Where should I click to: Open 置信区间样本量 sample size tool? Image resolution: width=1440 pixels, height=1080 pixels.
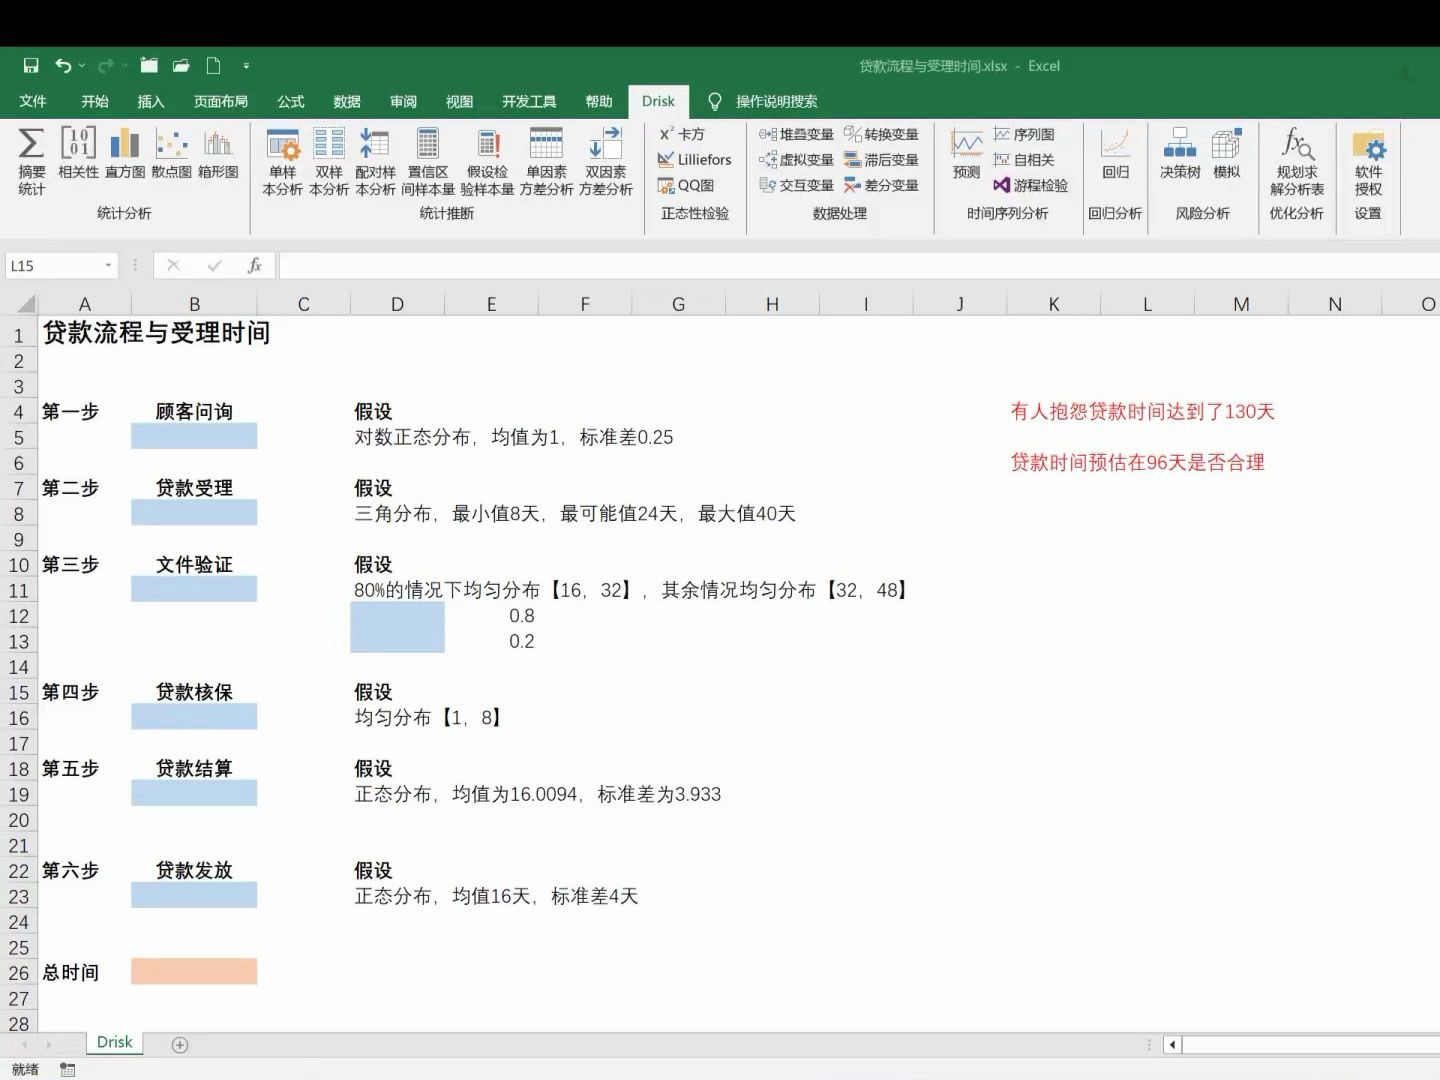[x=428, y=161]
